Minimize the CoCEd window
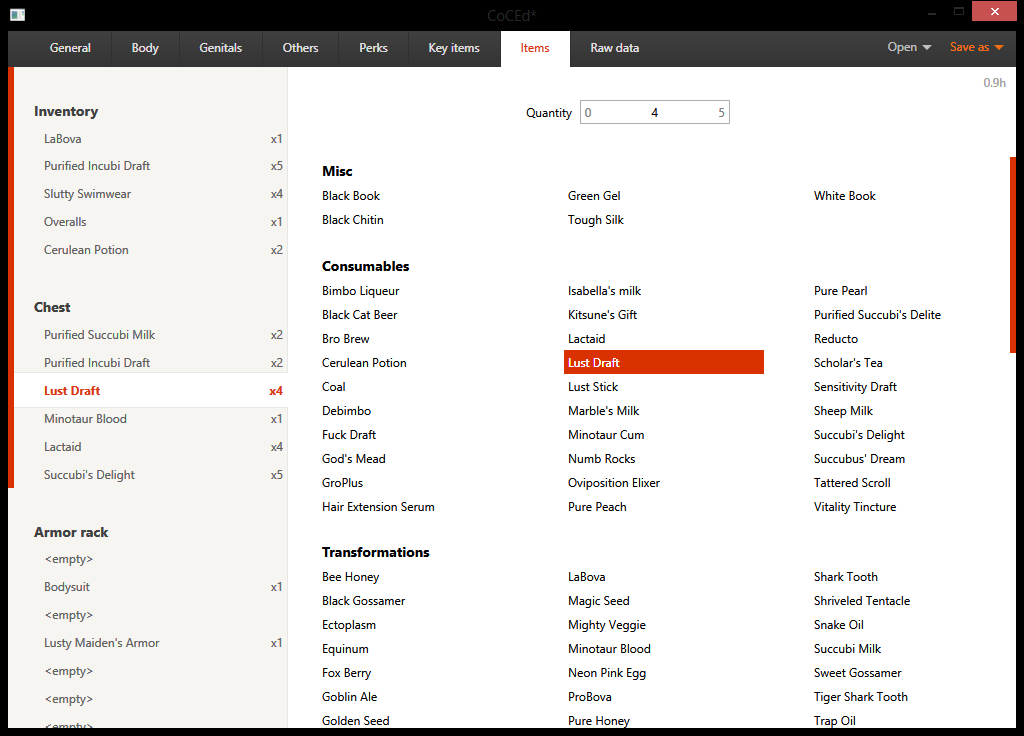The image size is (1024, 736). coord(931,12)
